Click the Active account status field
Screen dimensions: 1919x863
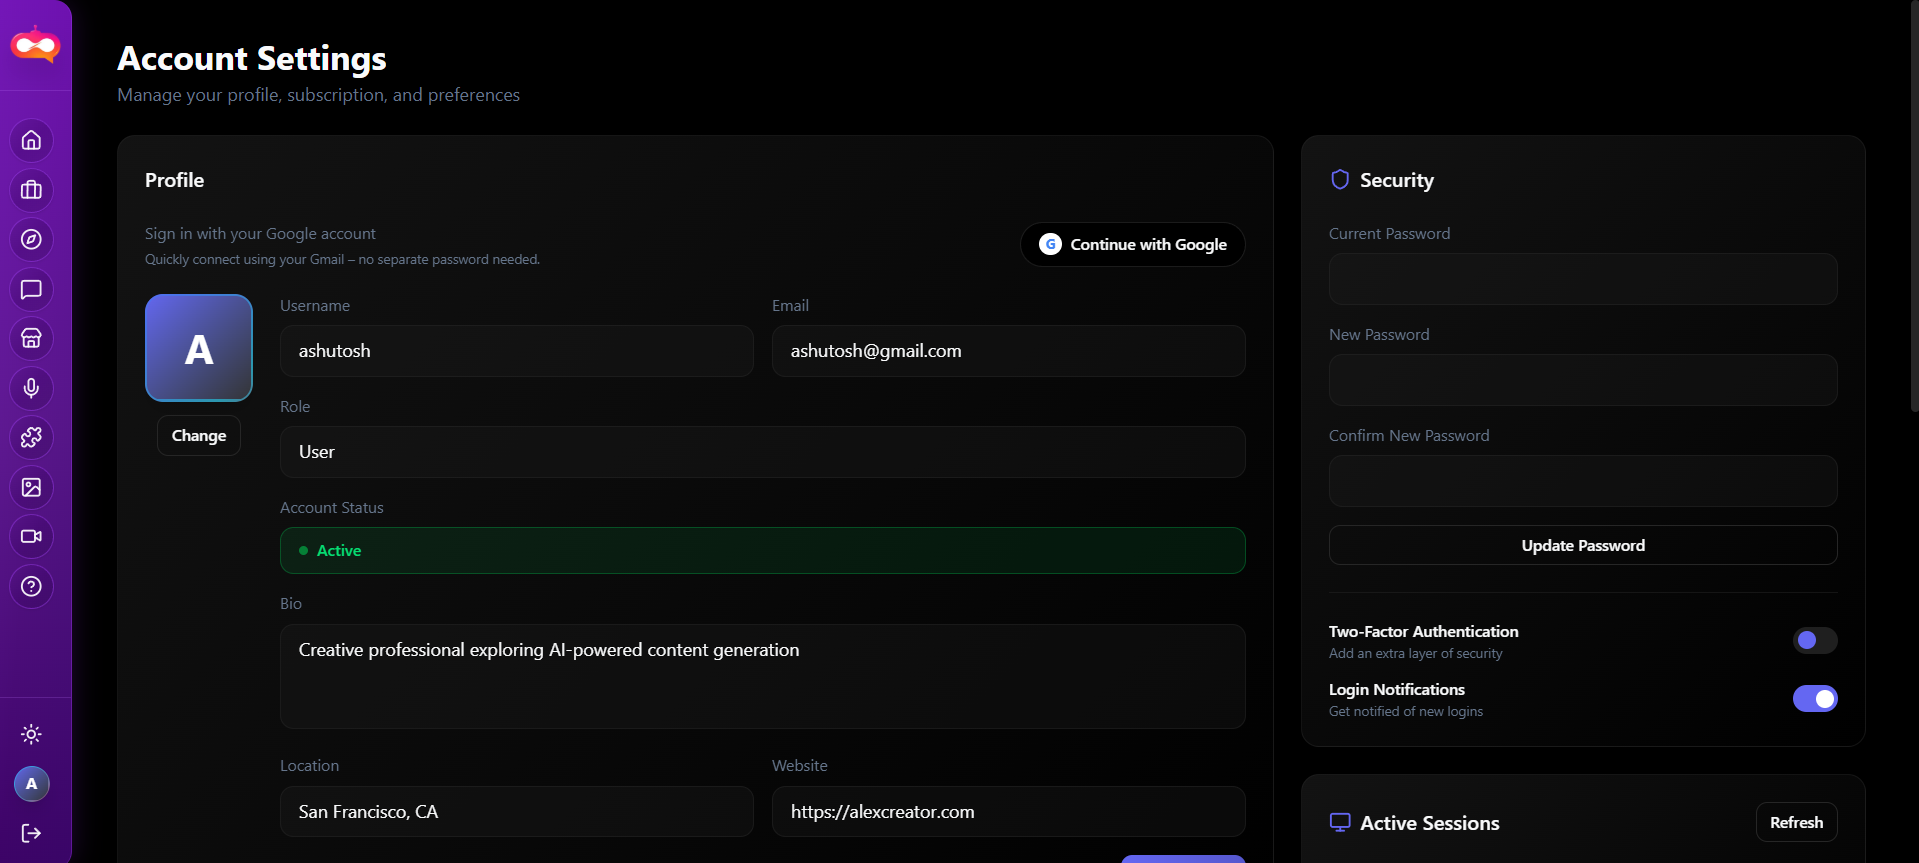(x=763, y=550)
